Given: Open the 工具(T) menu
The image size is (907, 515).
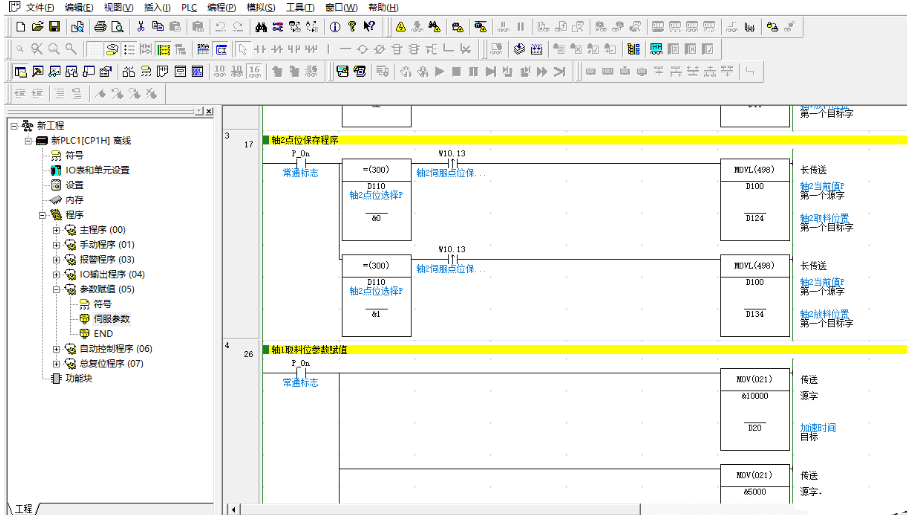Looking at the screenshot, I should pos(300,7).
